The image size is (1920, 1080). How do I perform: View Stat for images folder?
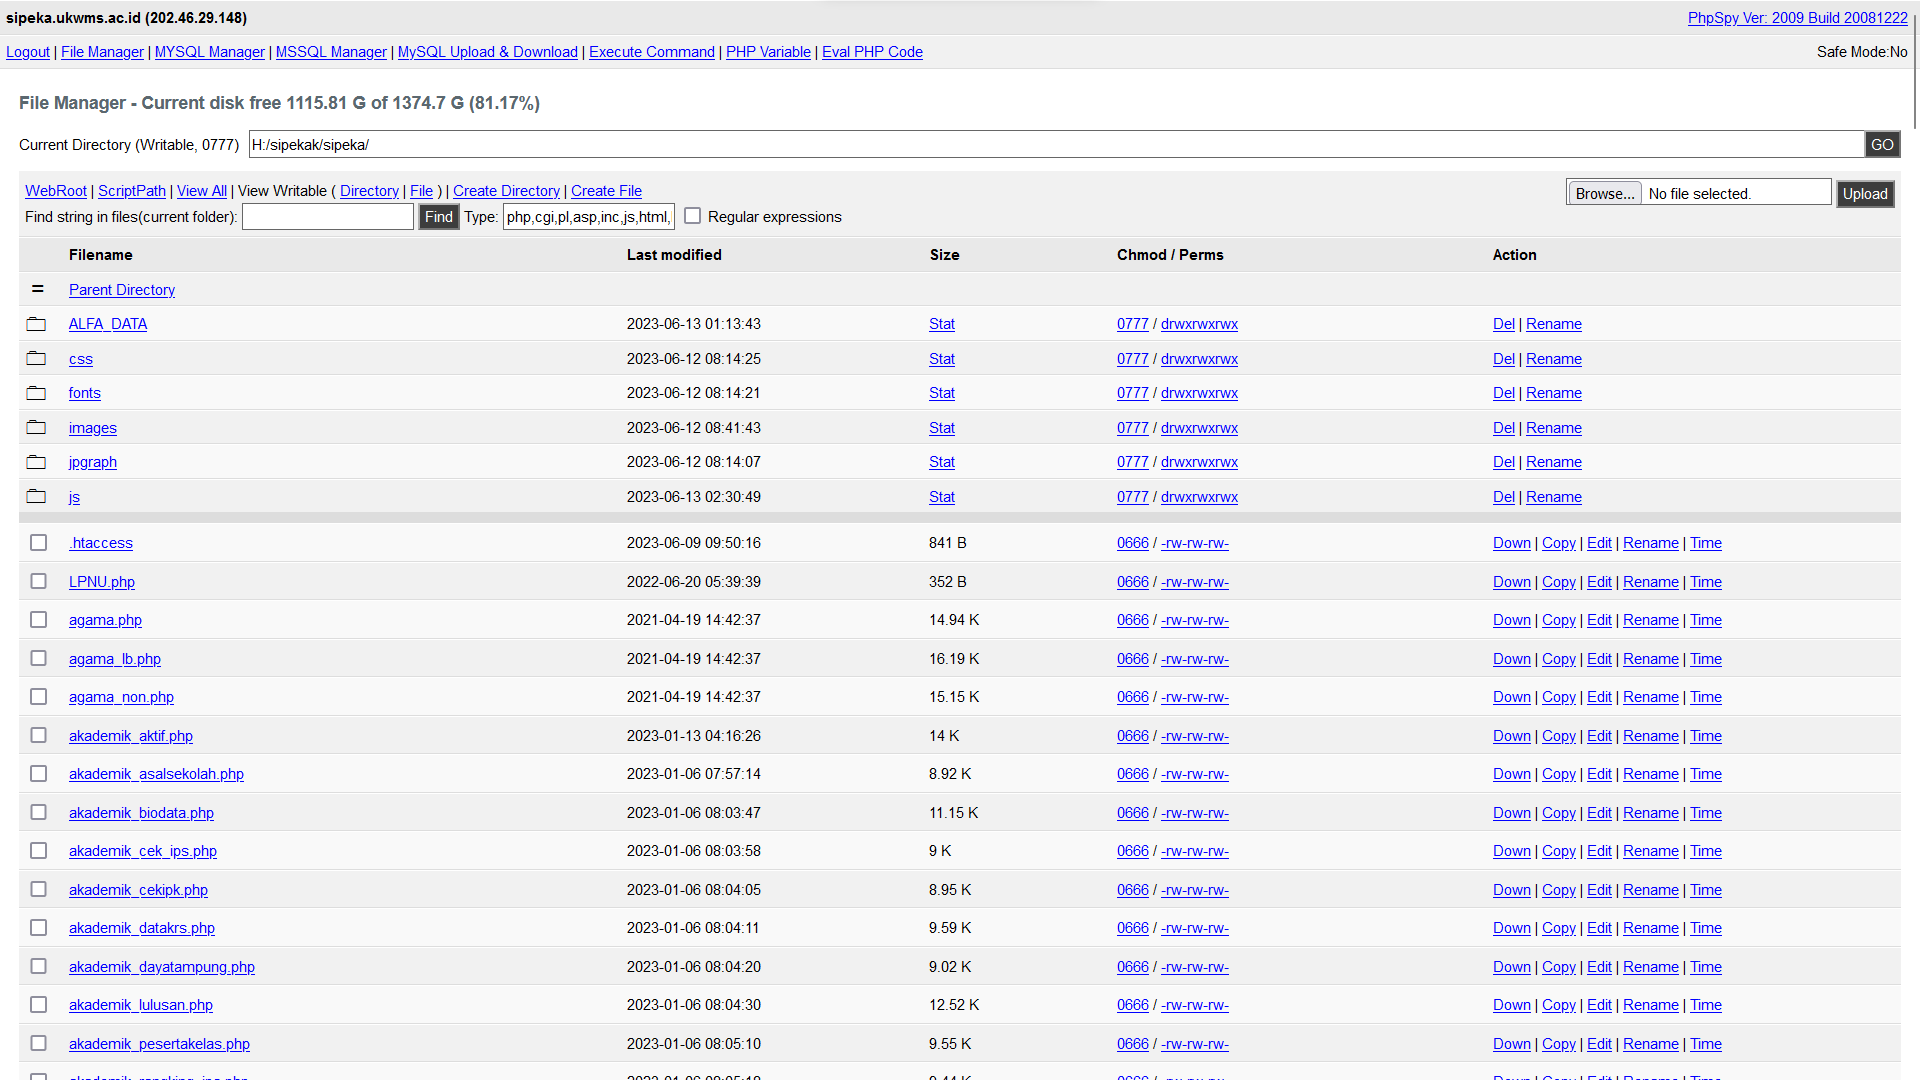(x=942, y=428)
